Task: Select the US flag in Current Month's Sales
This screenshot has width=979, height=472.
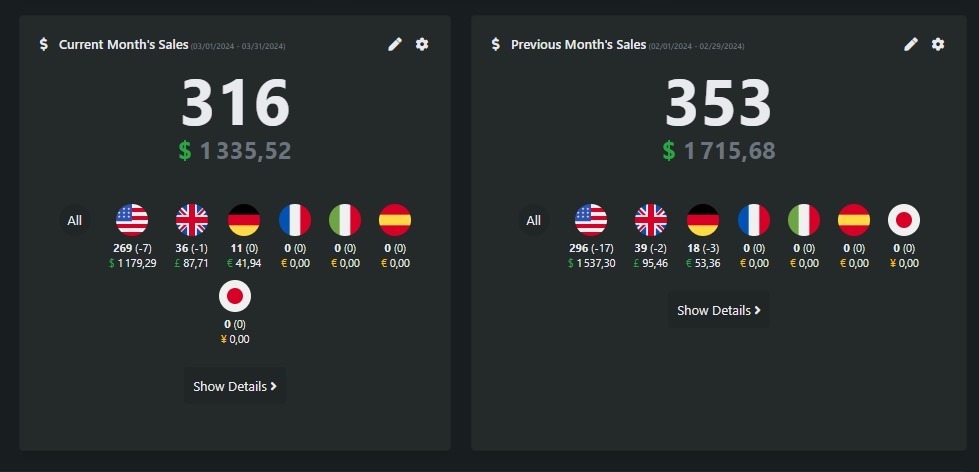Action: tap(132, 220)
